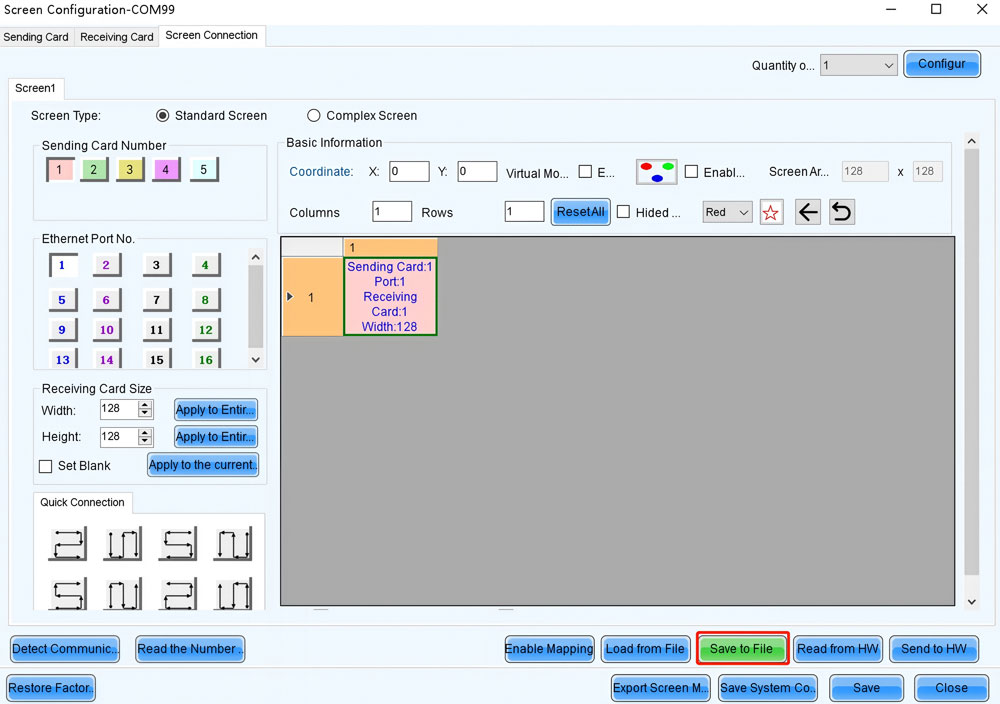Select the Screen1 tab
This screenshot has height=704, width=1000.
[36, 88]
